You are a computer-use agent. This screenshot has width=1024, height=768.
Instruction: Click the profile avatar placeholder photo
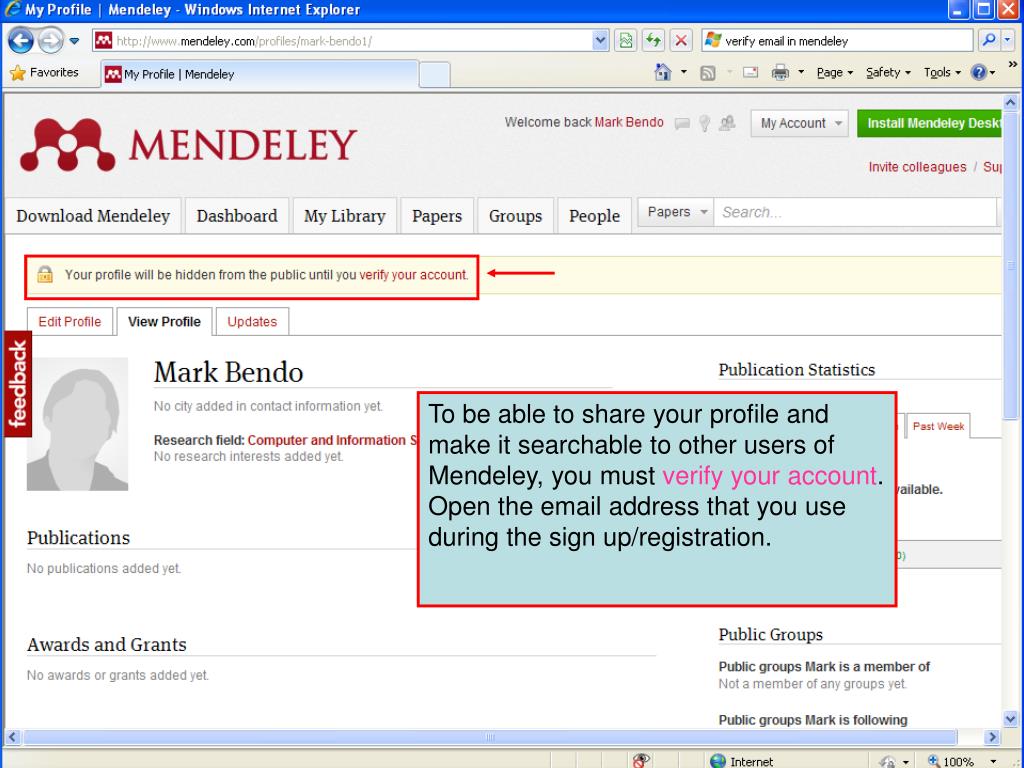(77, 424)
